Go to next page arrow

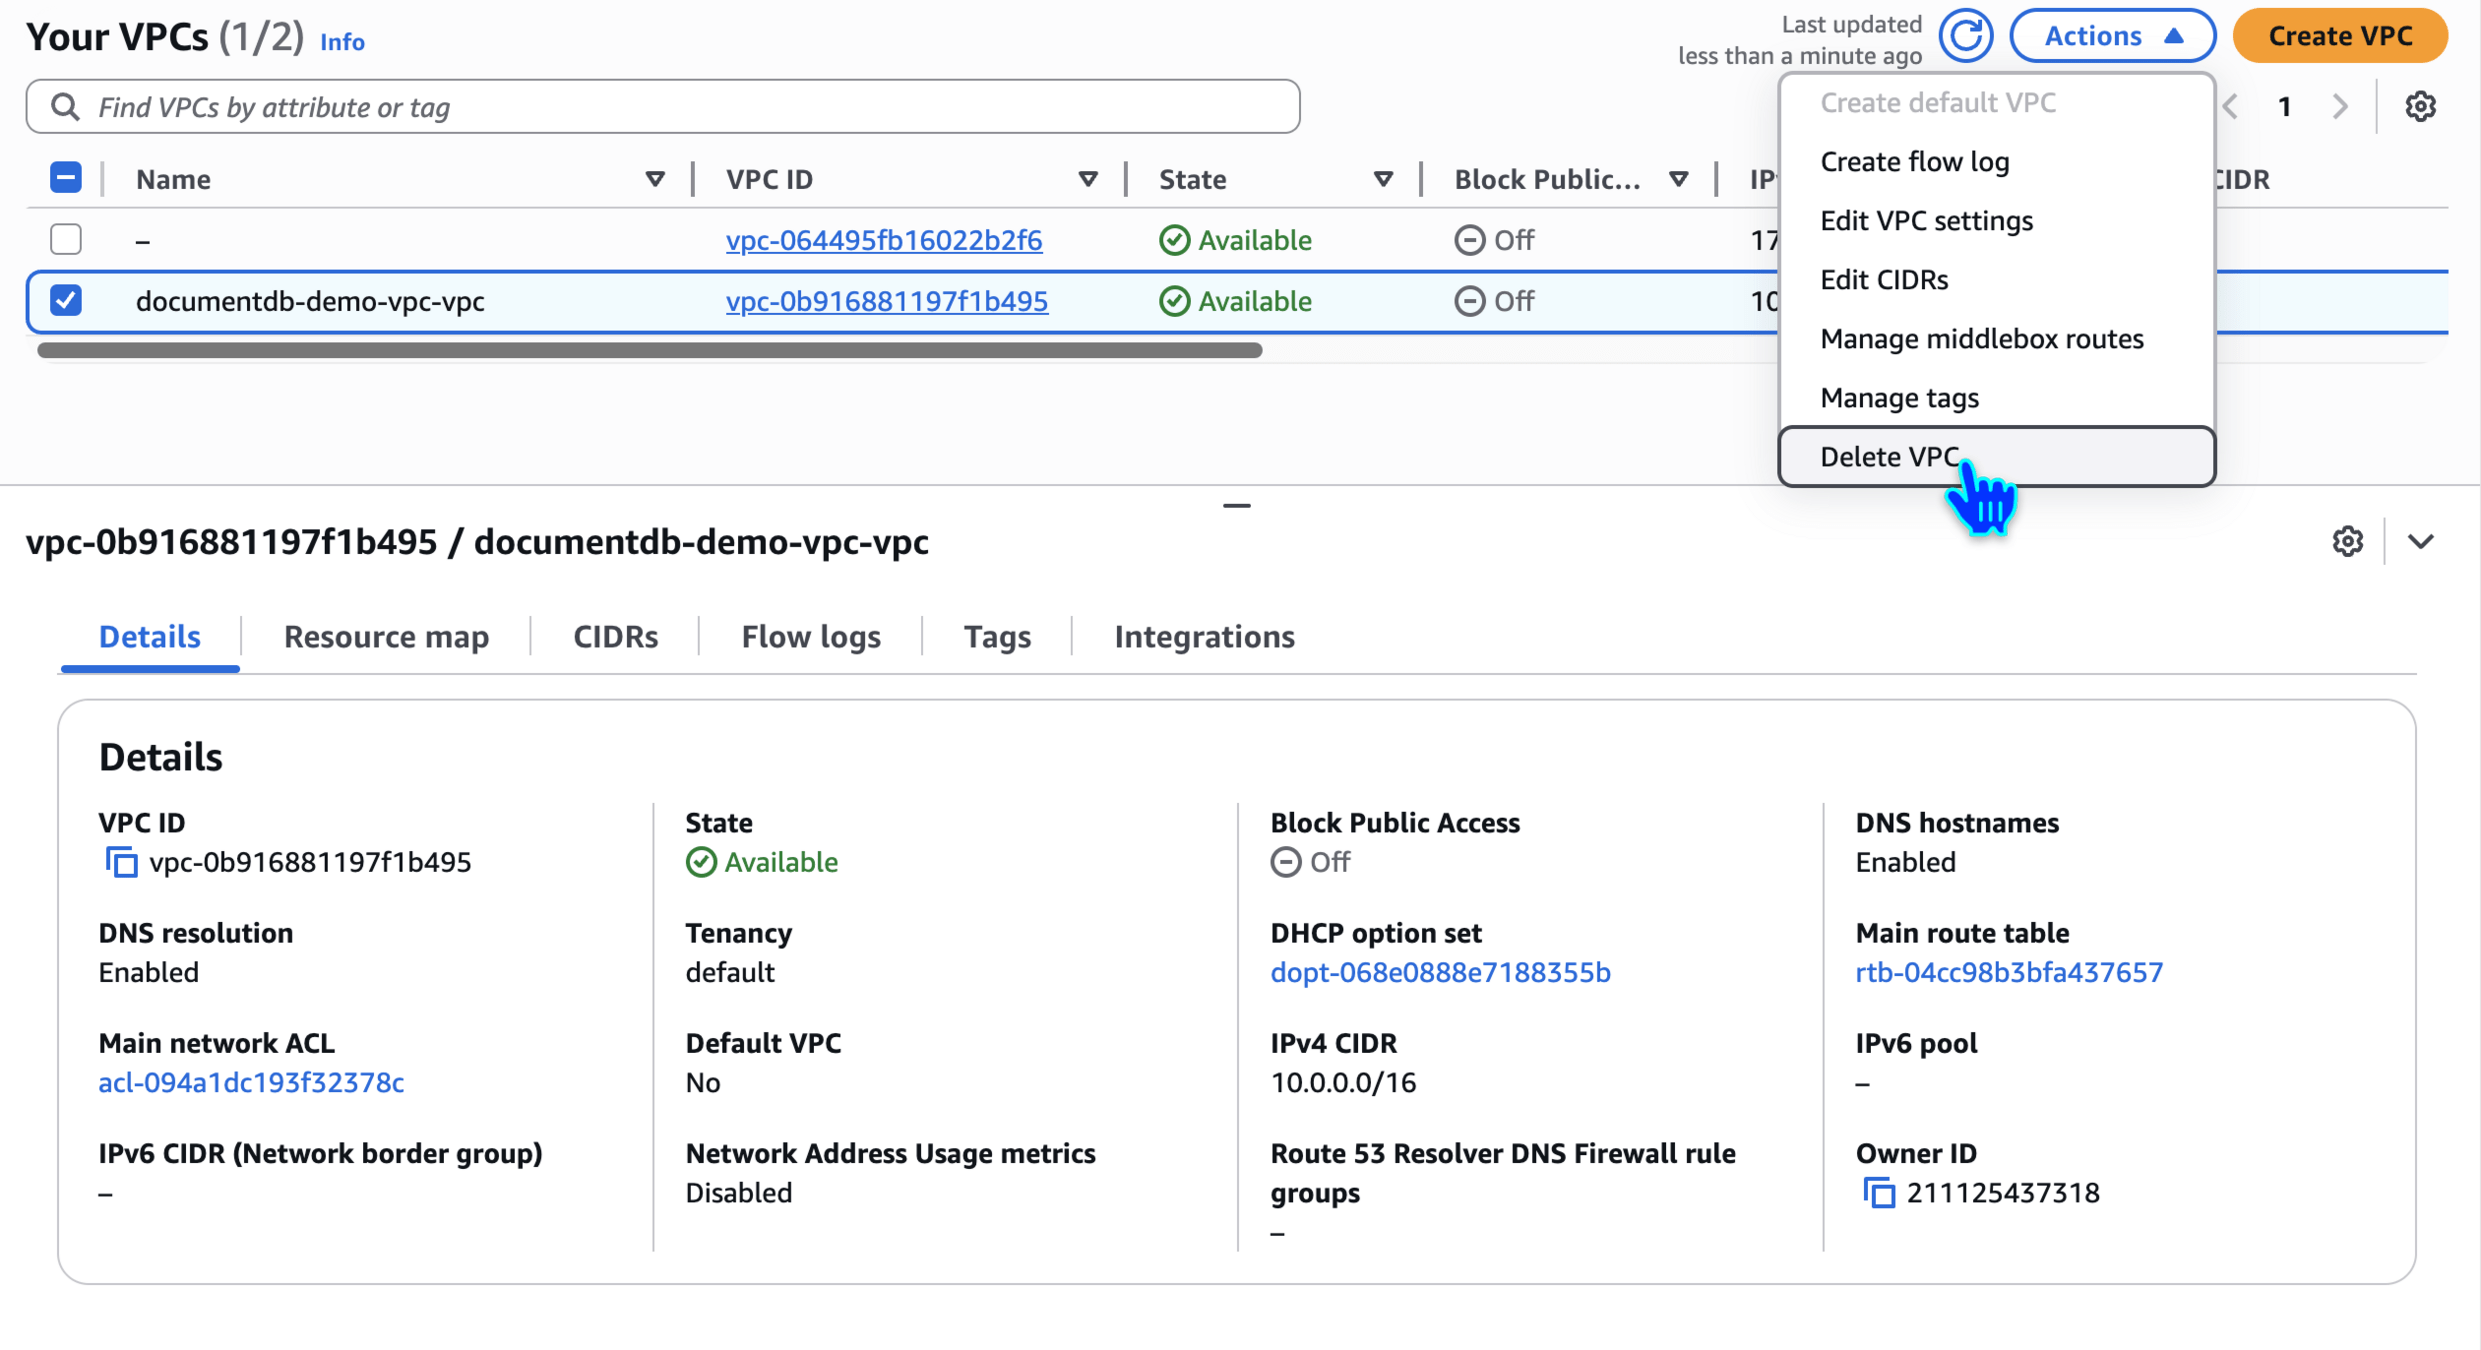[2340, 106]
